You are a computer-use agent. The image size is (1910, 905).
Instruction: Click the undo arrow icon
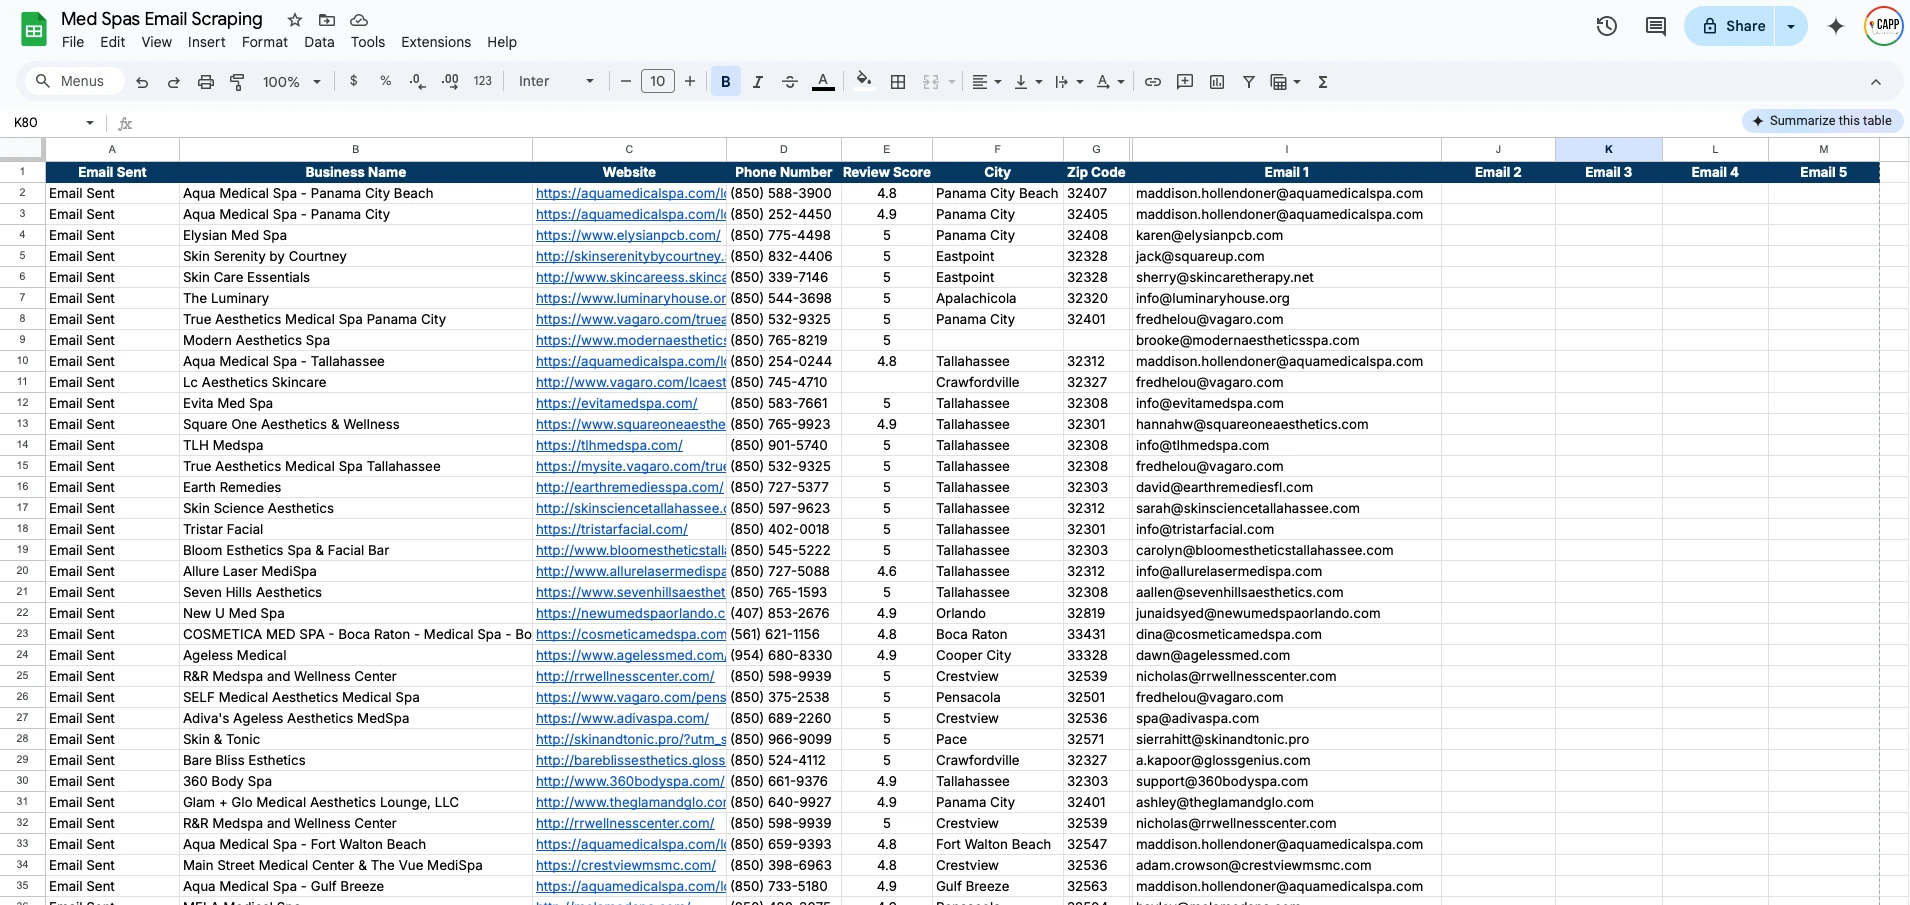tap(142, 82)
